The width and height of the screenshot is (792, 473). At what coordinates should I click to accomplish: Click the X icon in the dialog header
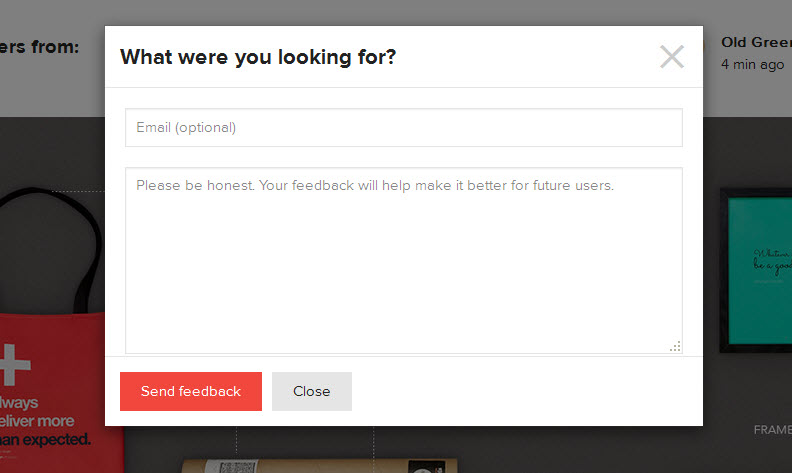click(x=672, y=57)
